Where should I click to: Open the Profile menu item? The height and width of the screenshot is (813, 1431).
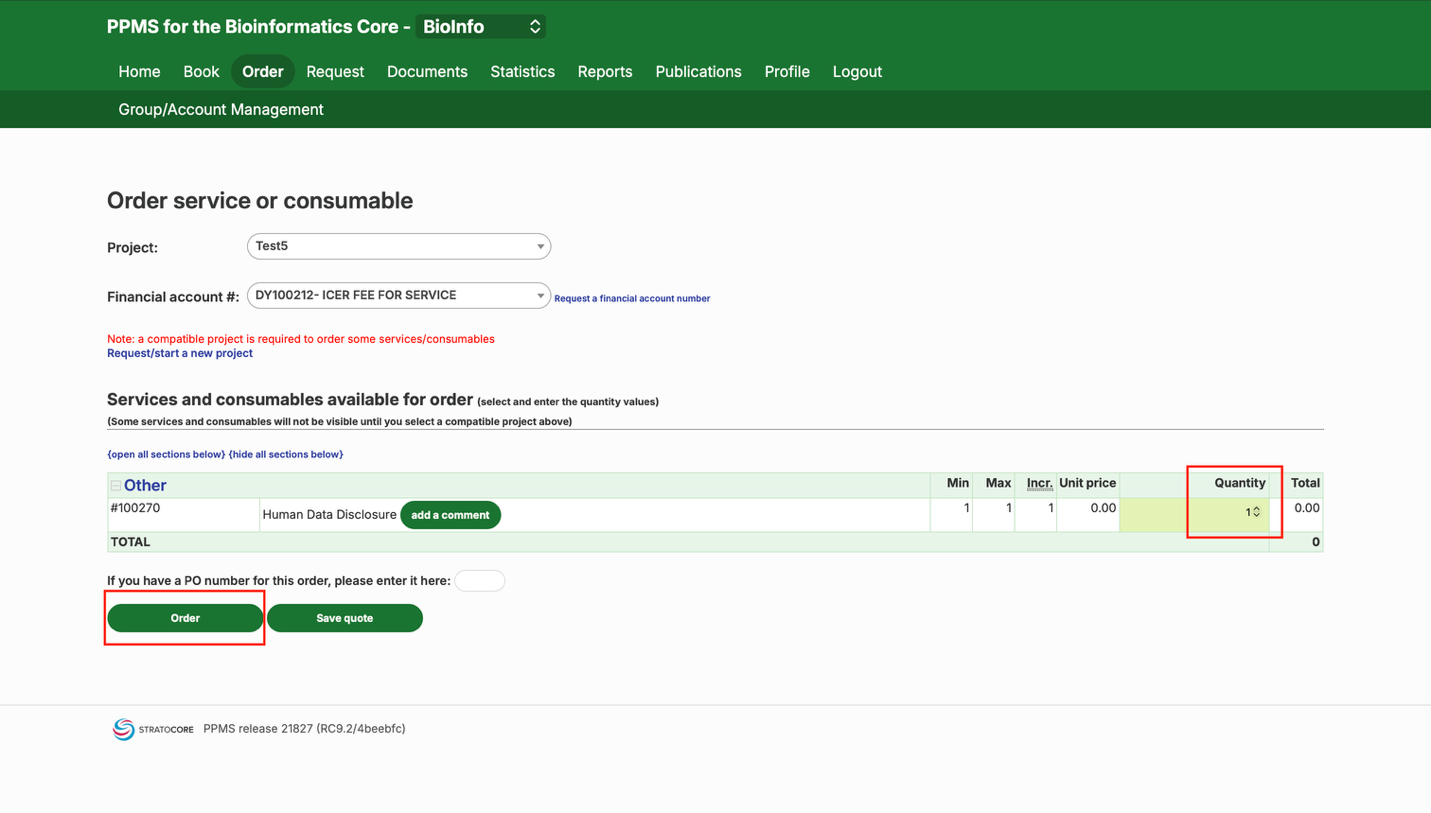[787, 72]
